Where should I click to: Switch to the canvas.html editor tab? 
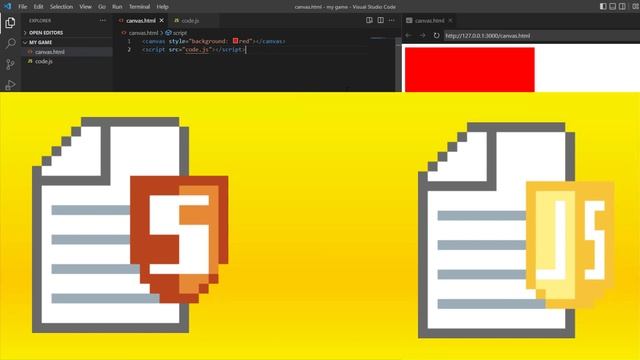pos(141,20)
